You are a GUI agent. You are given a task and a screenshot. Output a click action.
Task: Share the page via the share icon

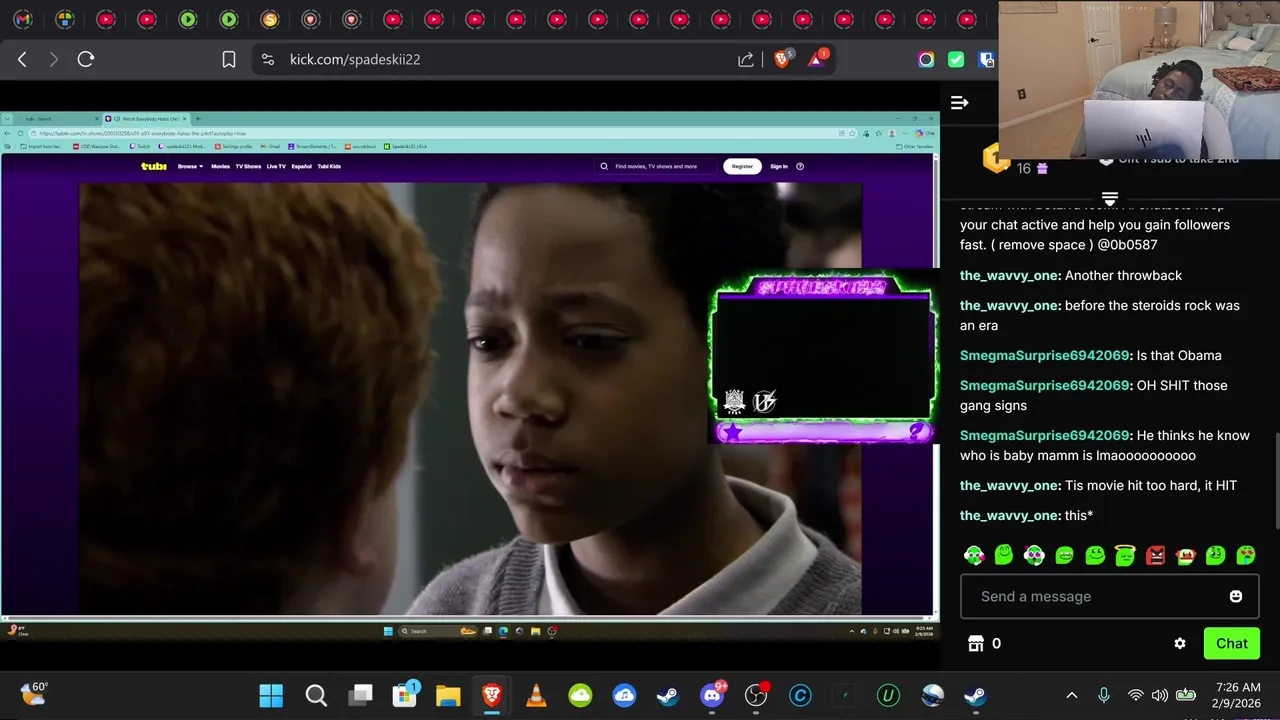pos(746,59)
